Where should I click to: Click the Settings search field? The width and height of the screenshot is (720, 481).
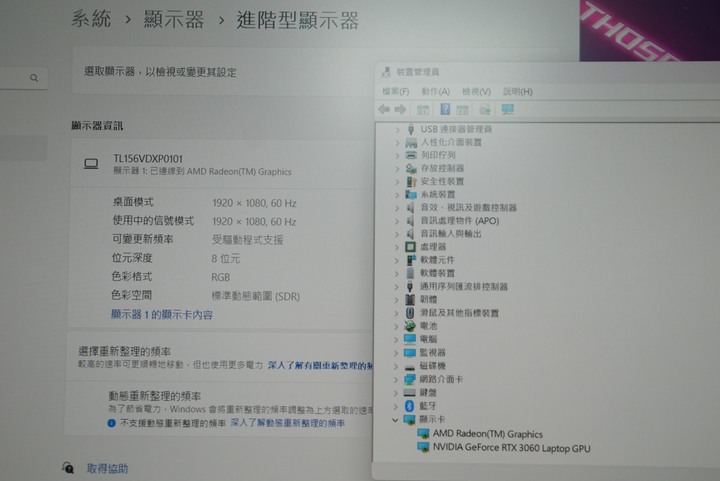pyautogui.click(x=23, y=78)
